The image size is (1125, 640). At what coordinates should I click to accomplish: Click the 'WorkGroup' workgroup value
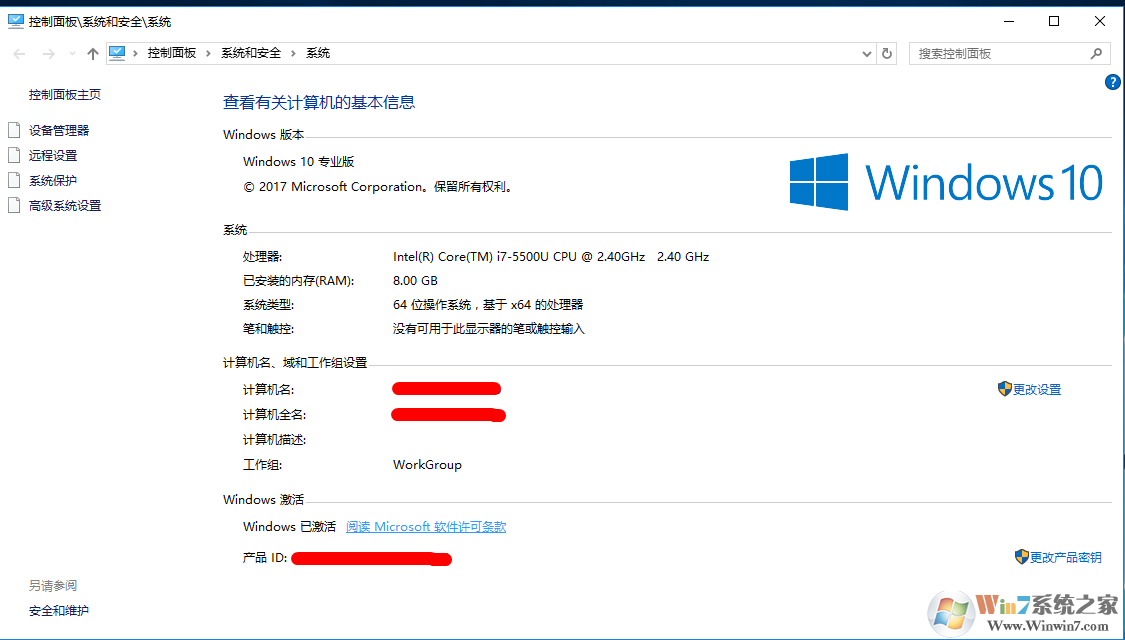[427, 465]
